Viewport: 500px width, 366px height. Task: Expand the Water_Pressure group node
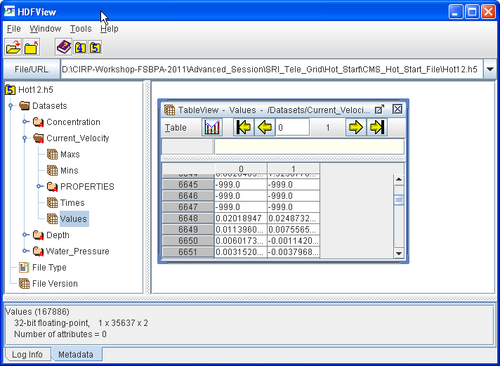coord(25,251)
